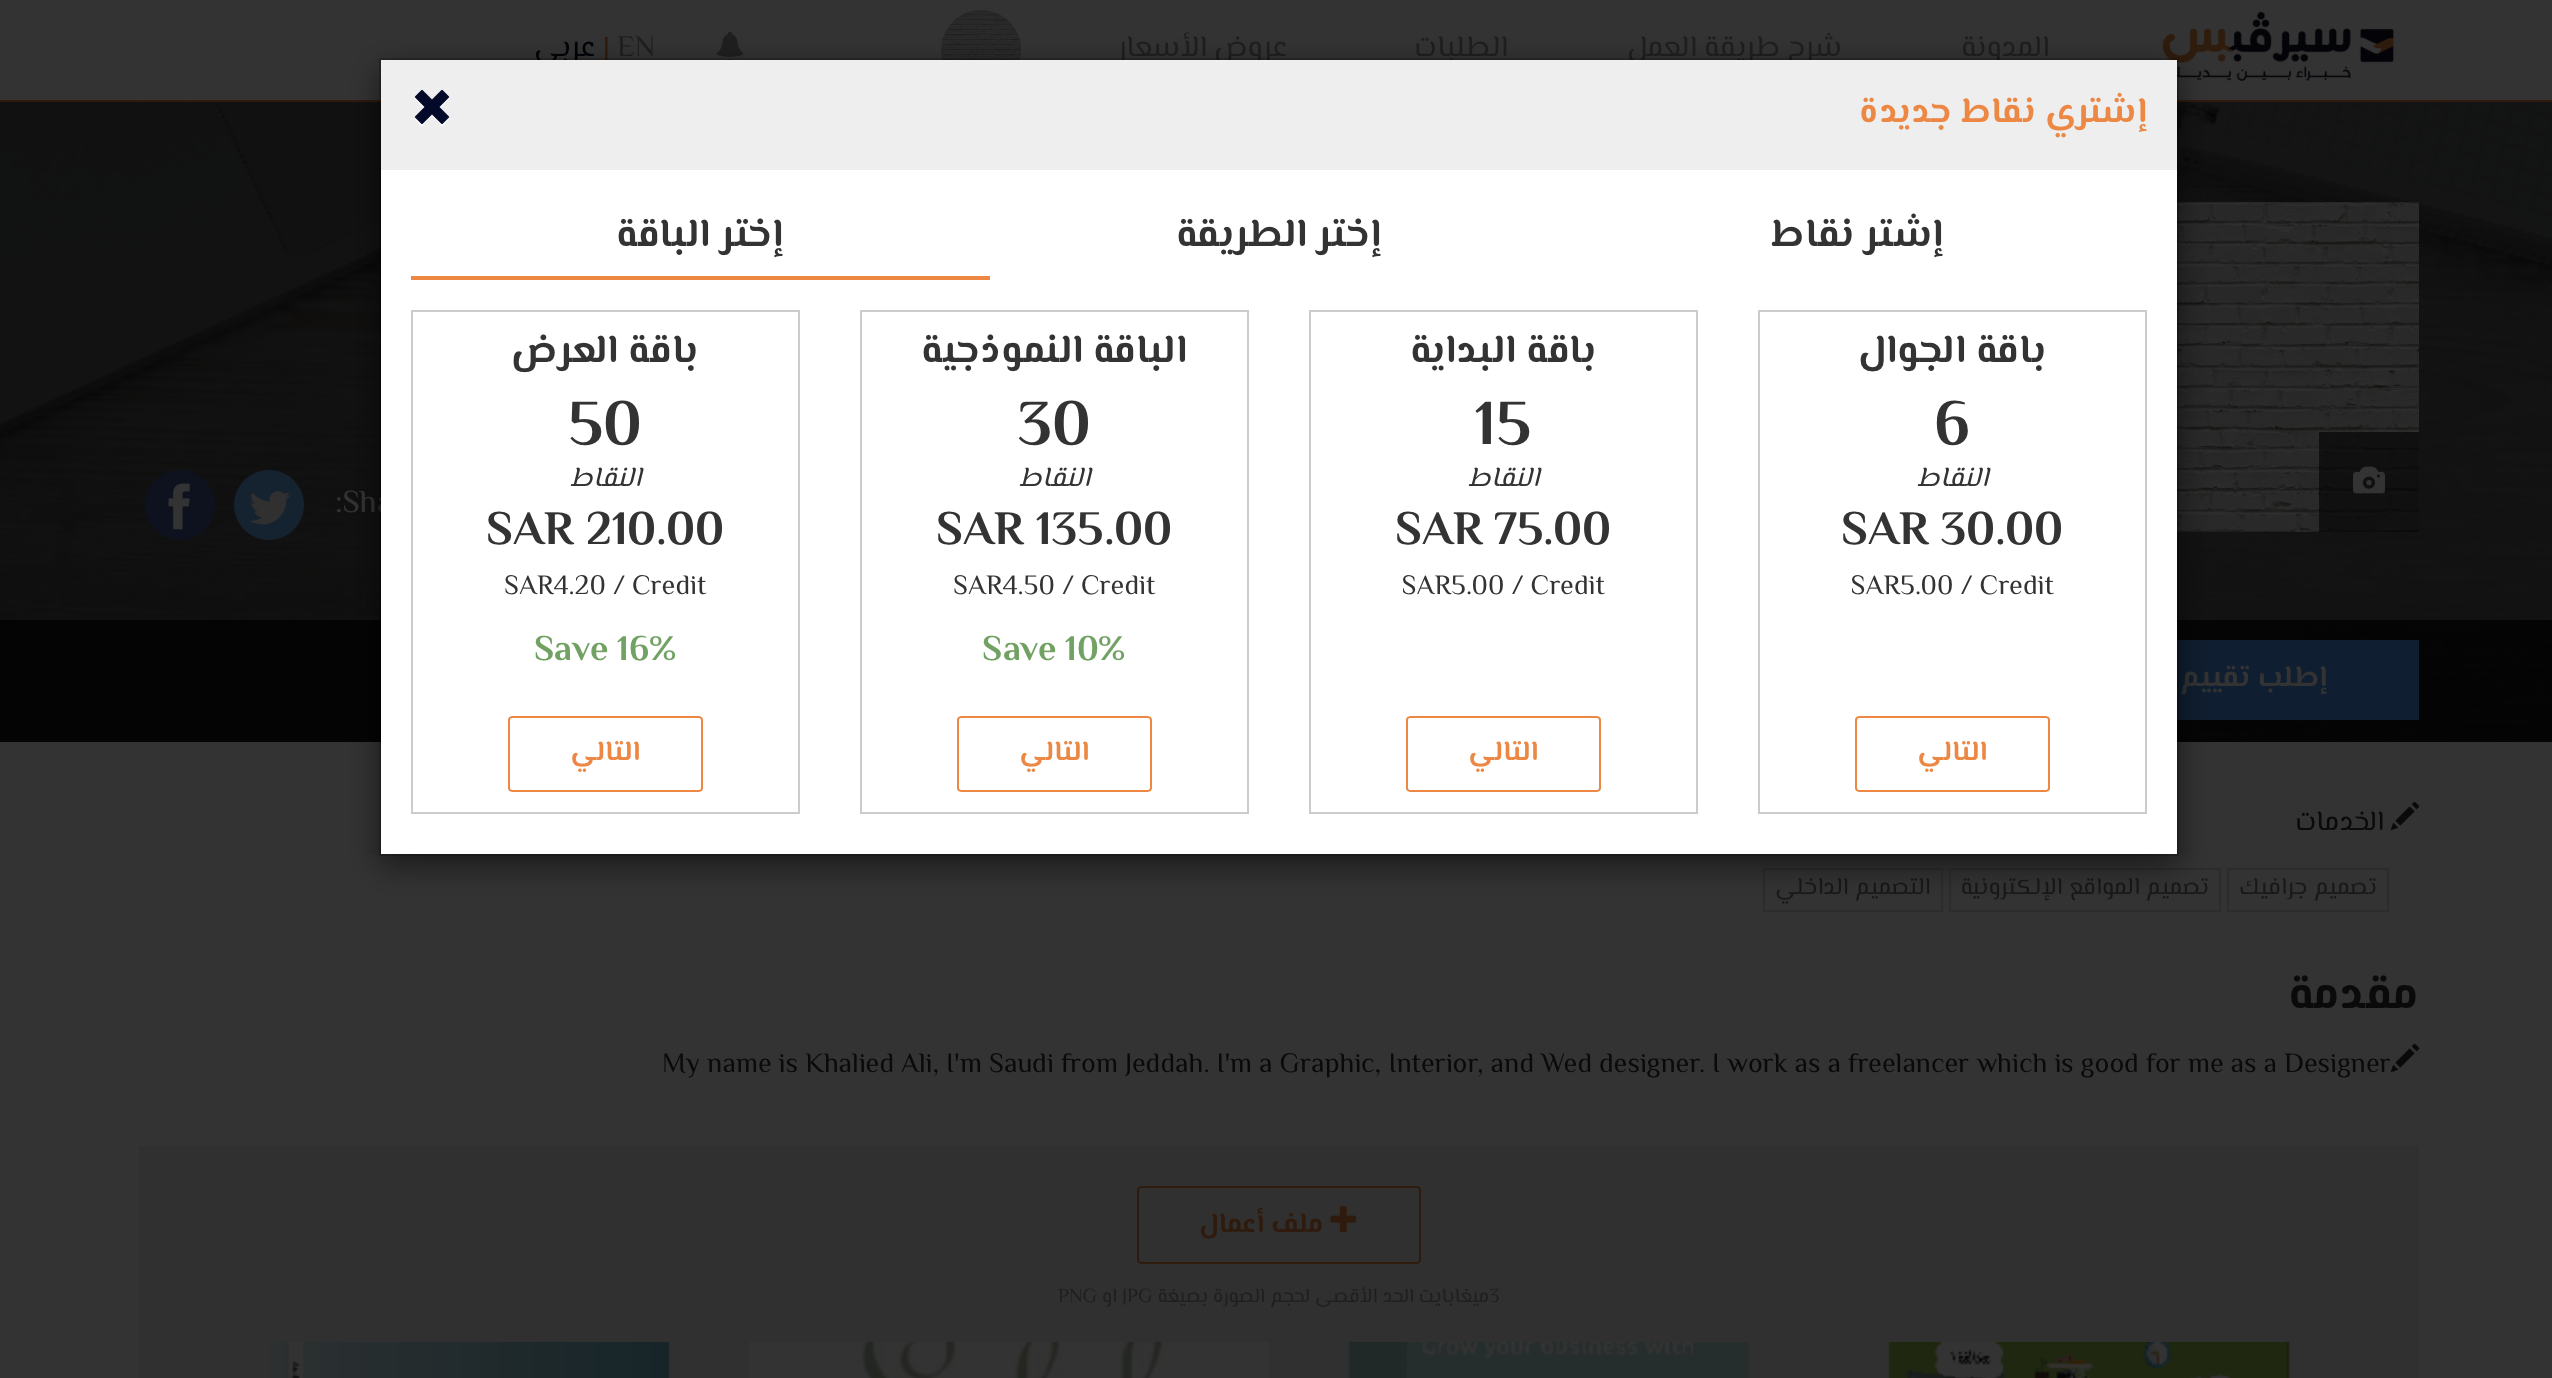2552x1378 pixels.
Task: Click the camera icon on cover photo
Action: [x=2368, y=481]
